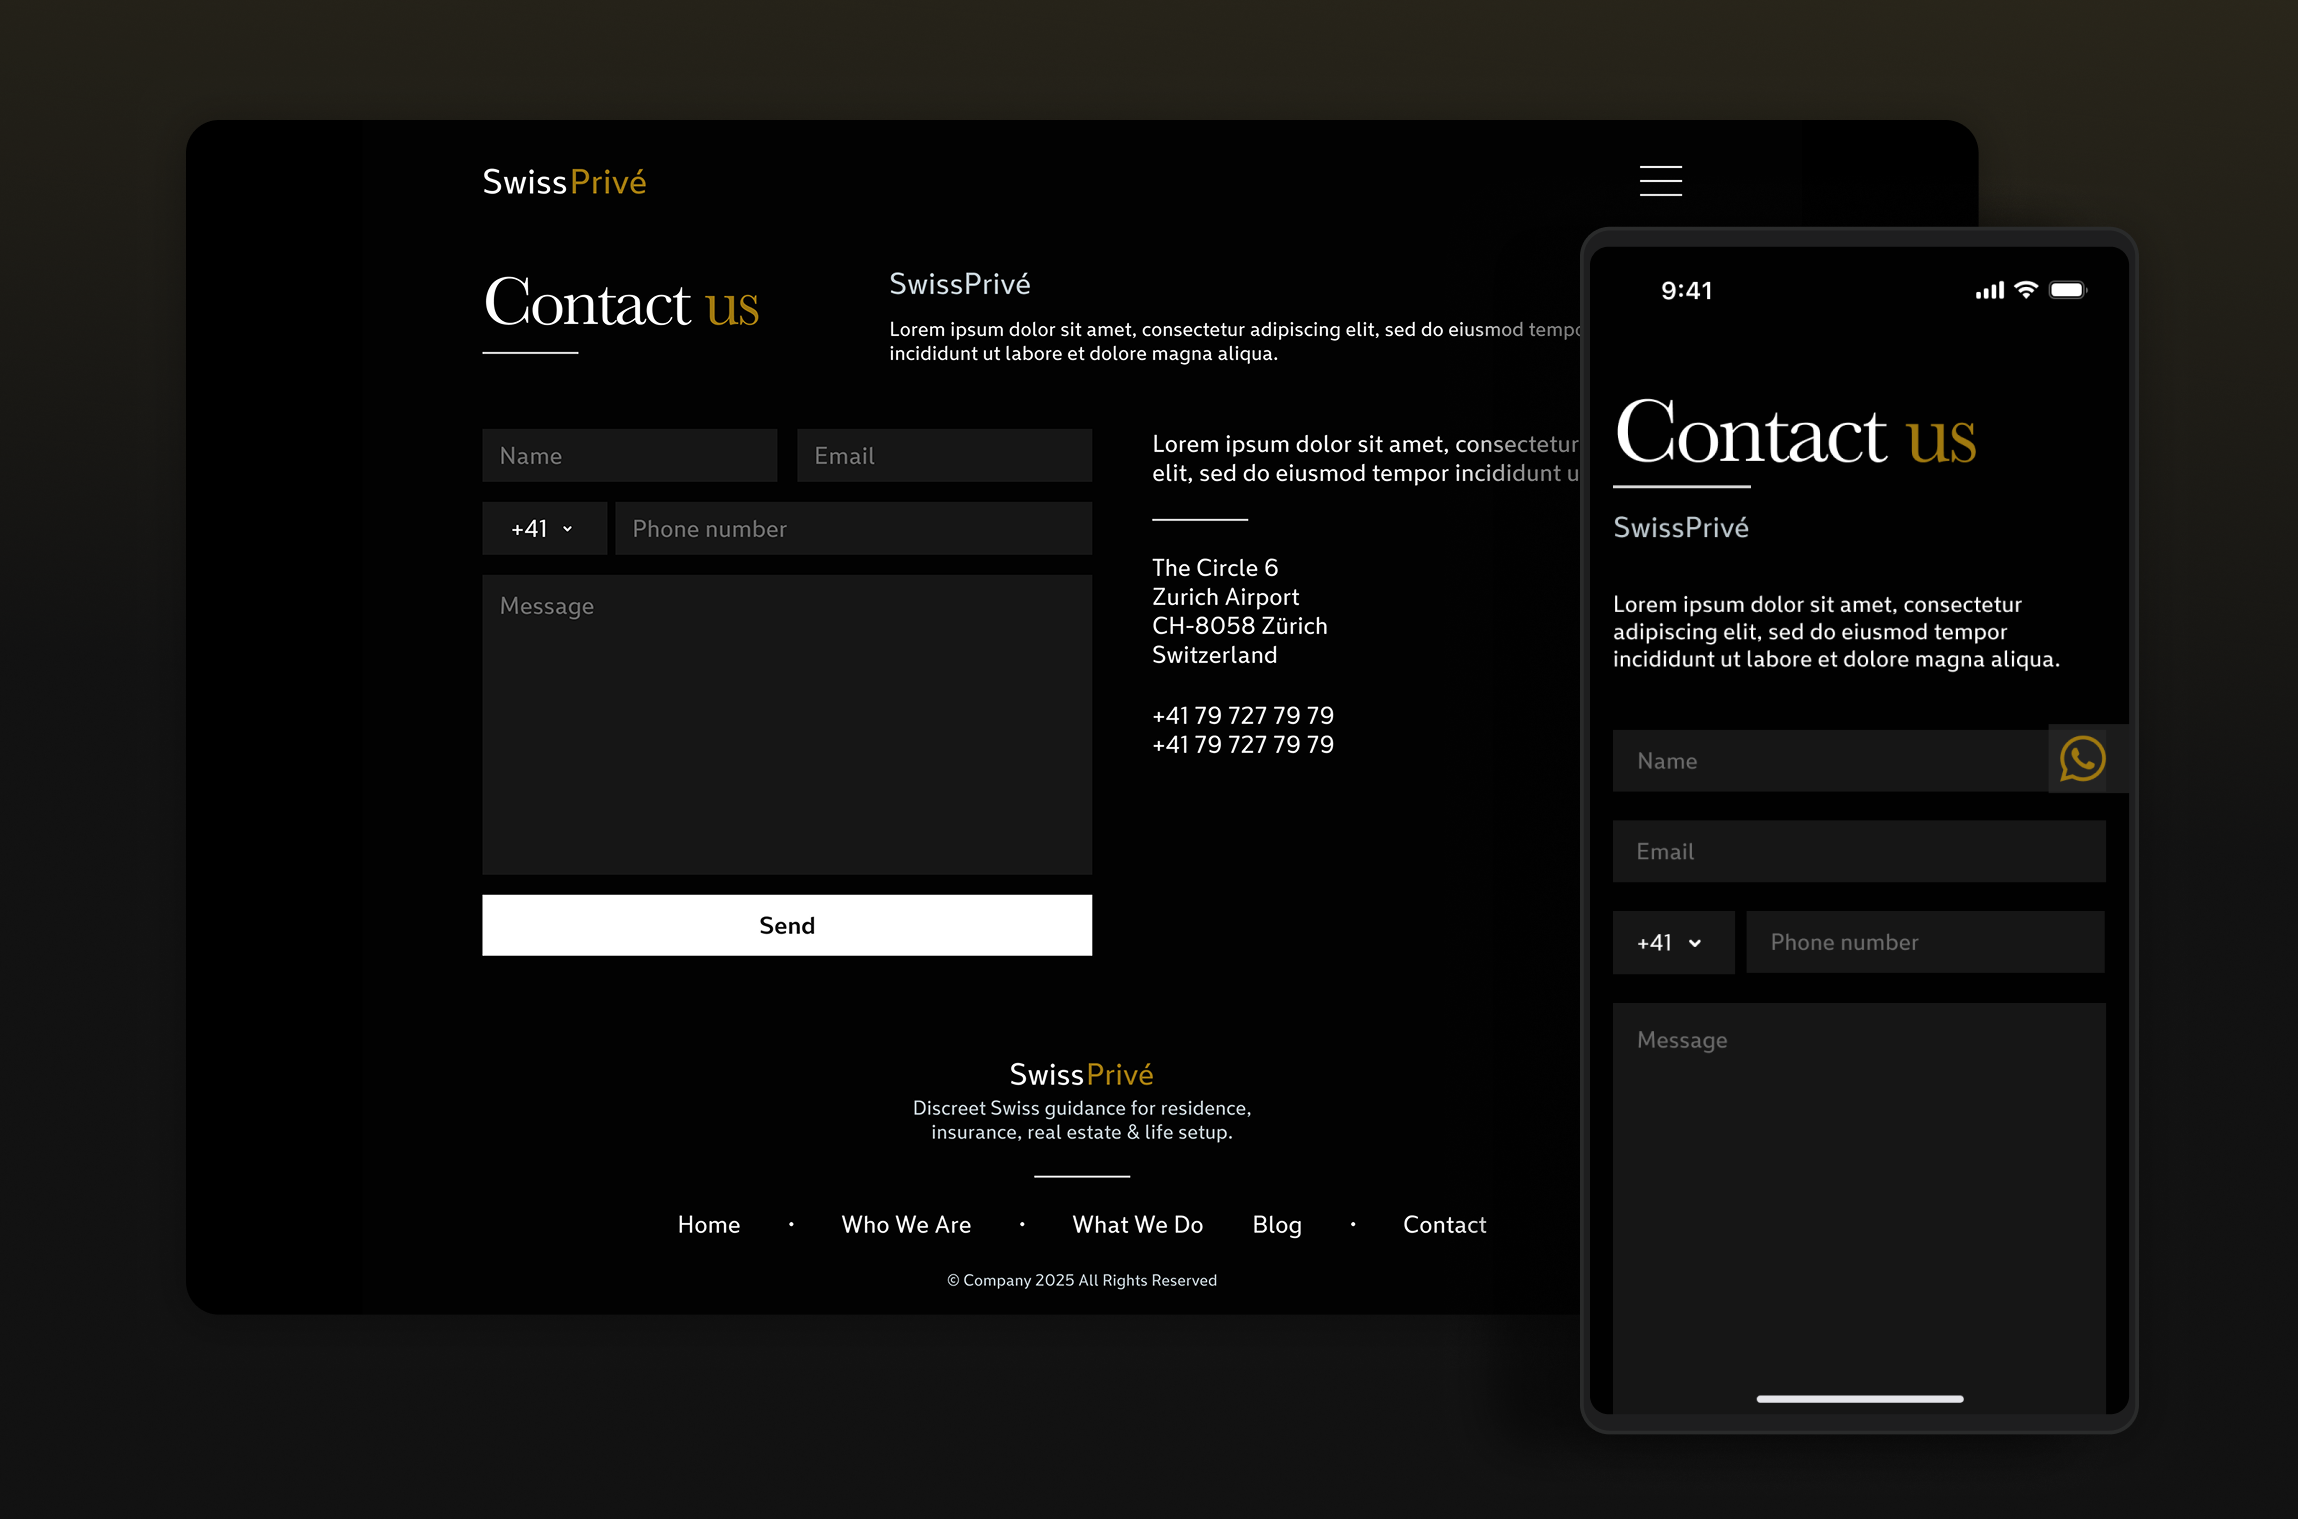Open Home in the footer navigation

click(708, 1225)
